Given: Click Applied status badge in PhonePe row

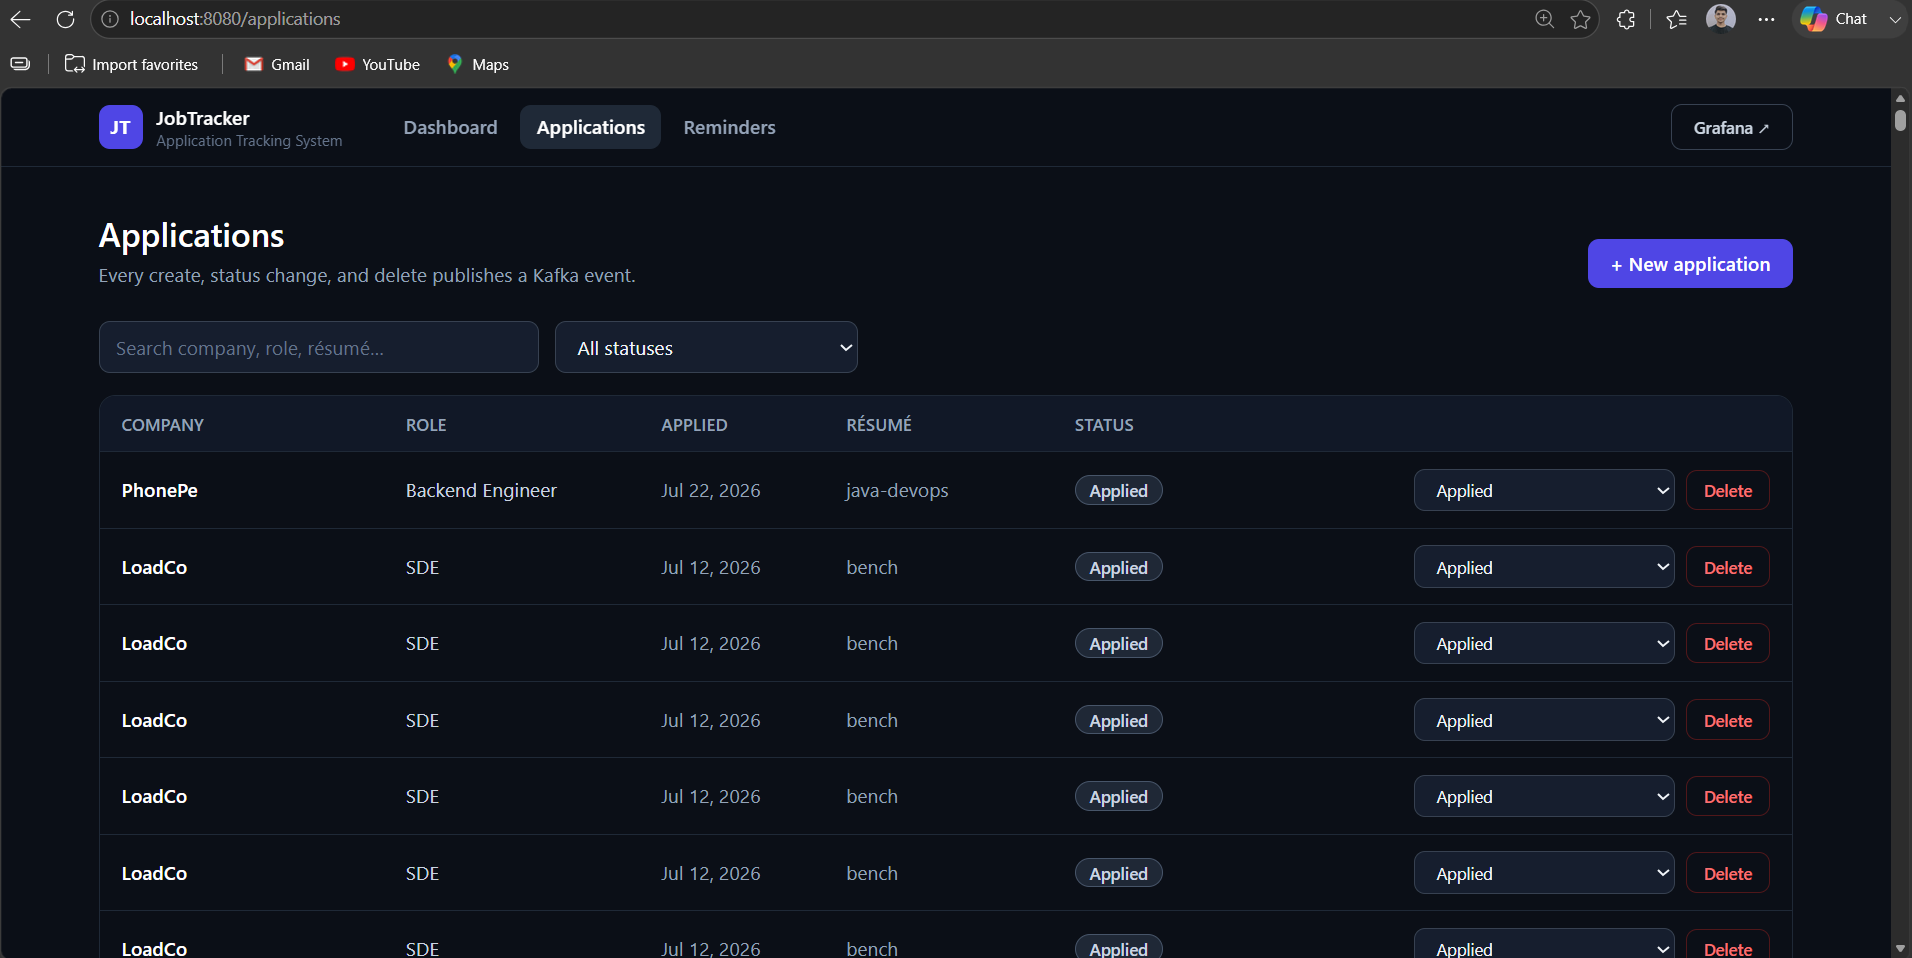Looking at the screenshot, I should (1118, 490).
